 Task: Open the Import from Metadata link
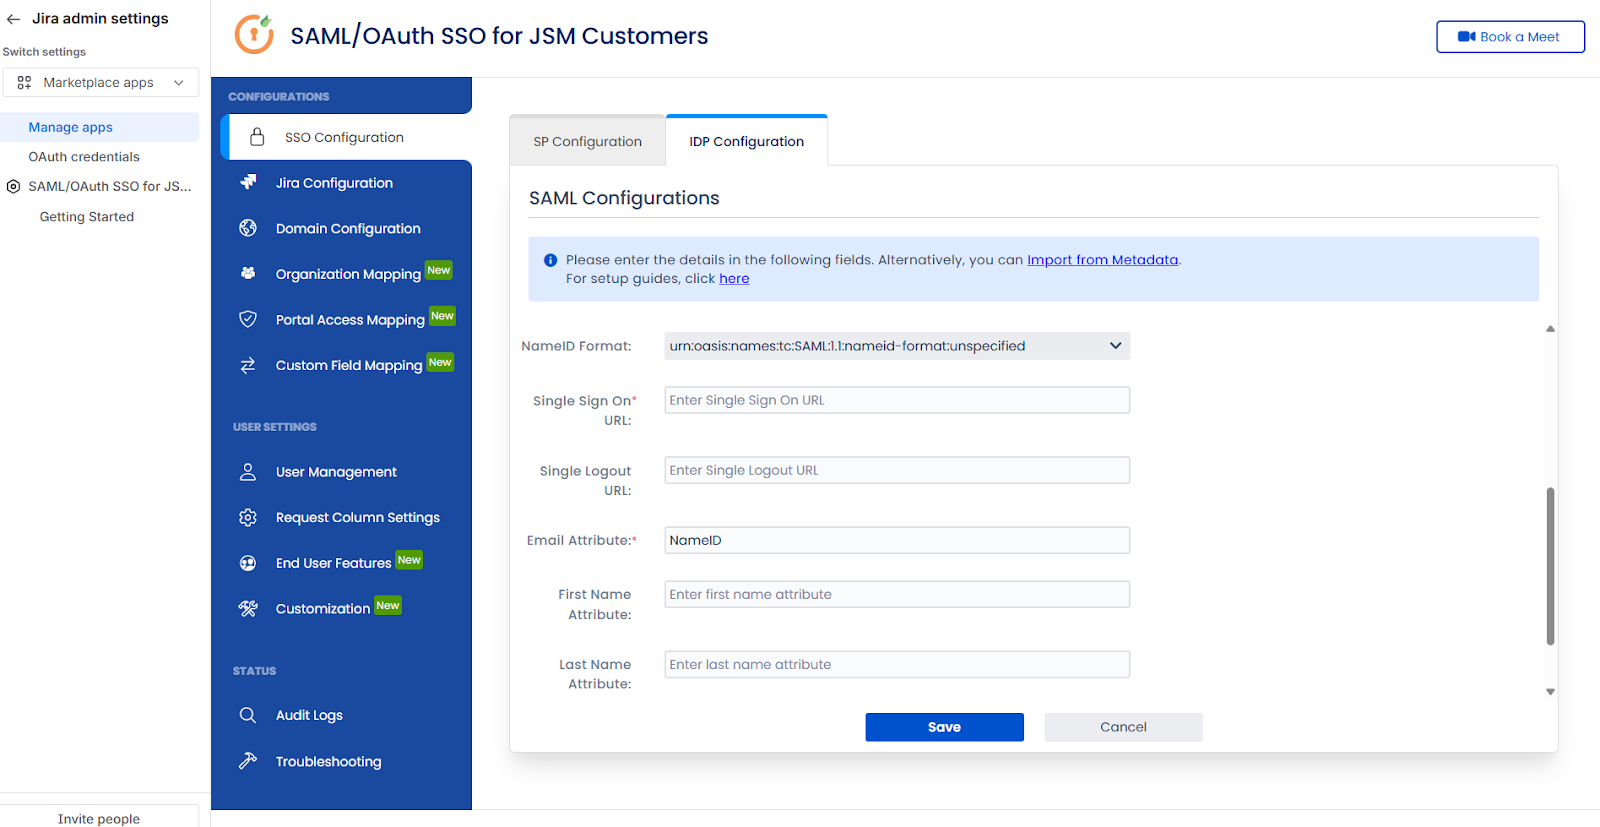pyautogui.click(x=1102, y=260)
